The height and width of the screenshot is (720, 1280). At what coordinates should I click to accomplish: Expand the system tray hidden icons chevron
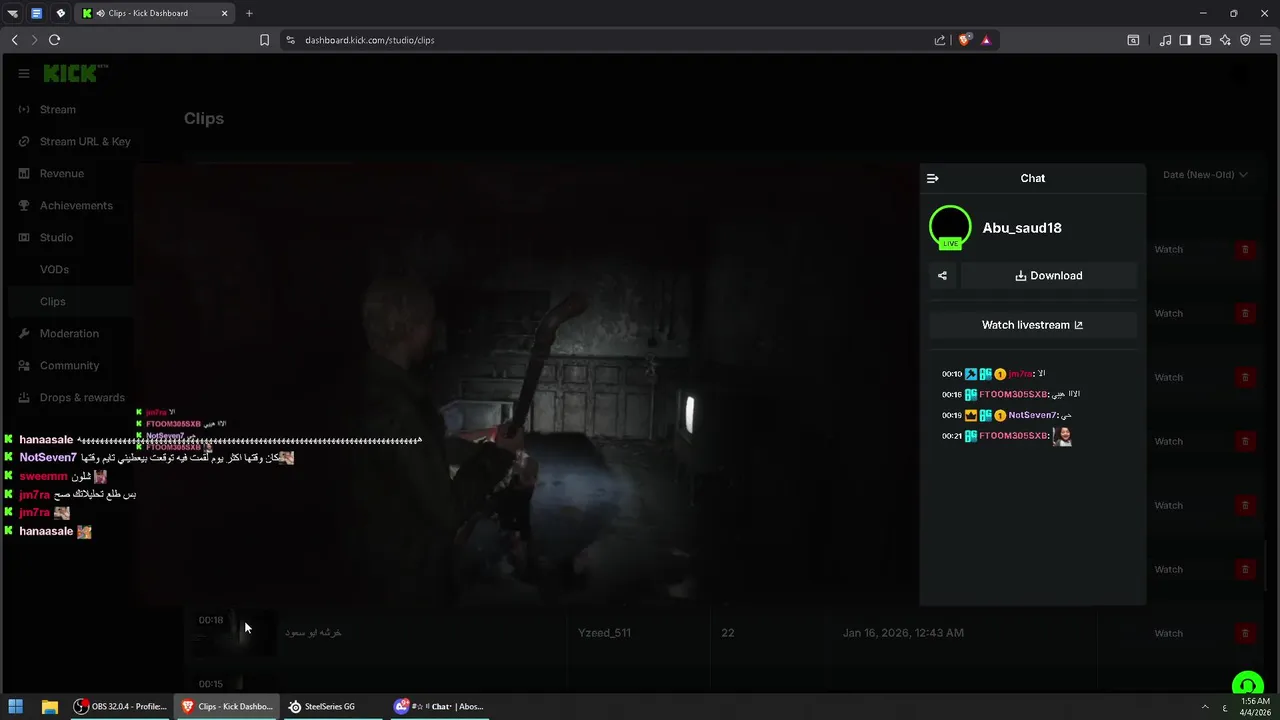tap(1205, 707)
